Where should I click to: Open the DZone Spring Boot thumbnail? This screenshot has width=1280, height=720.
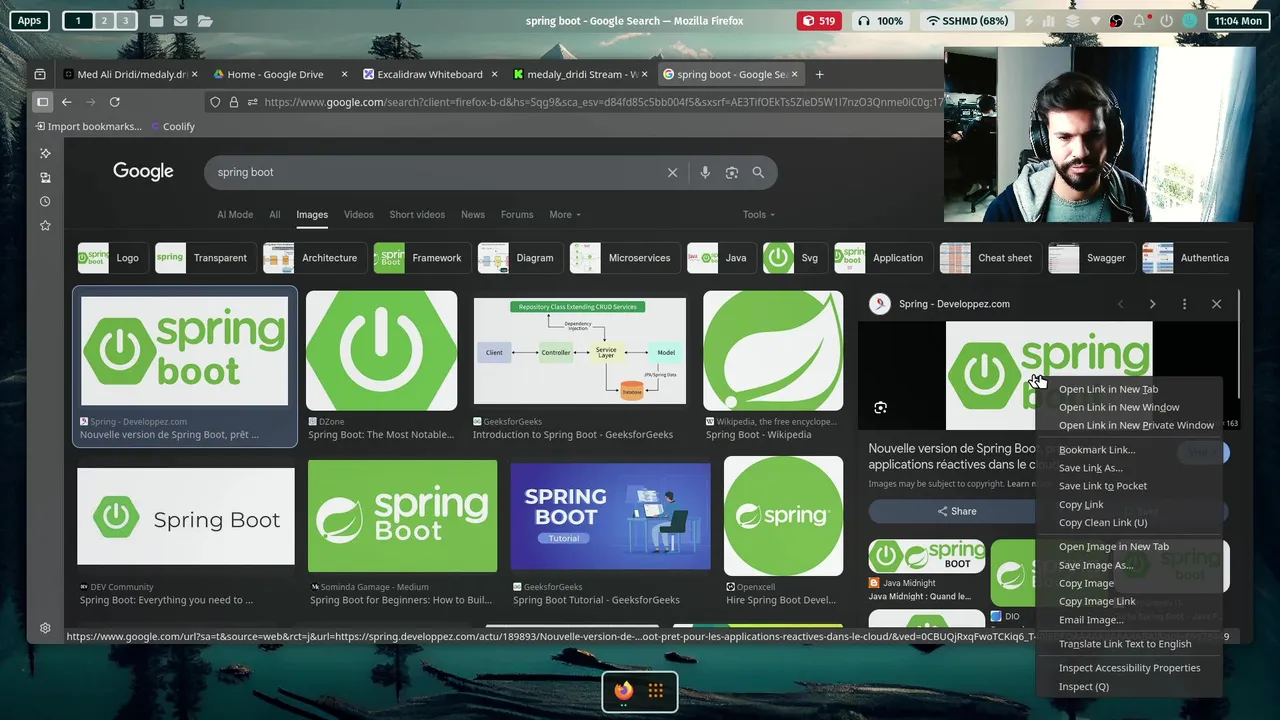tap(382, 351)
